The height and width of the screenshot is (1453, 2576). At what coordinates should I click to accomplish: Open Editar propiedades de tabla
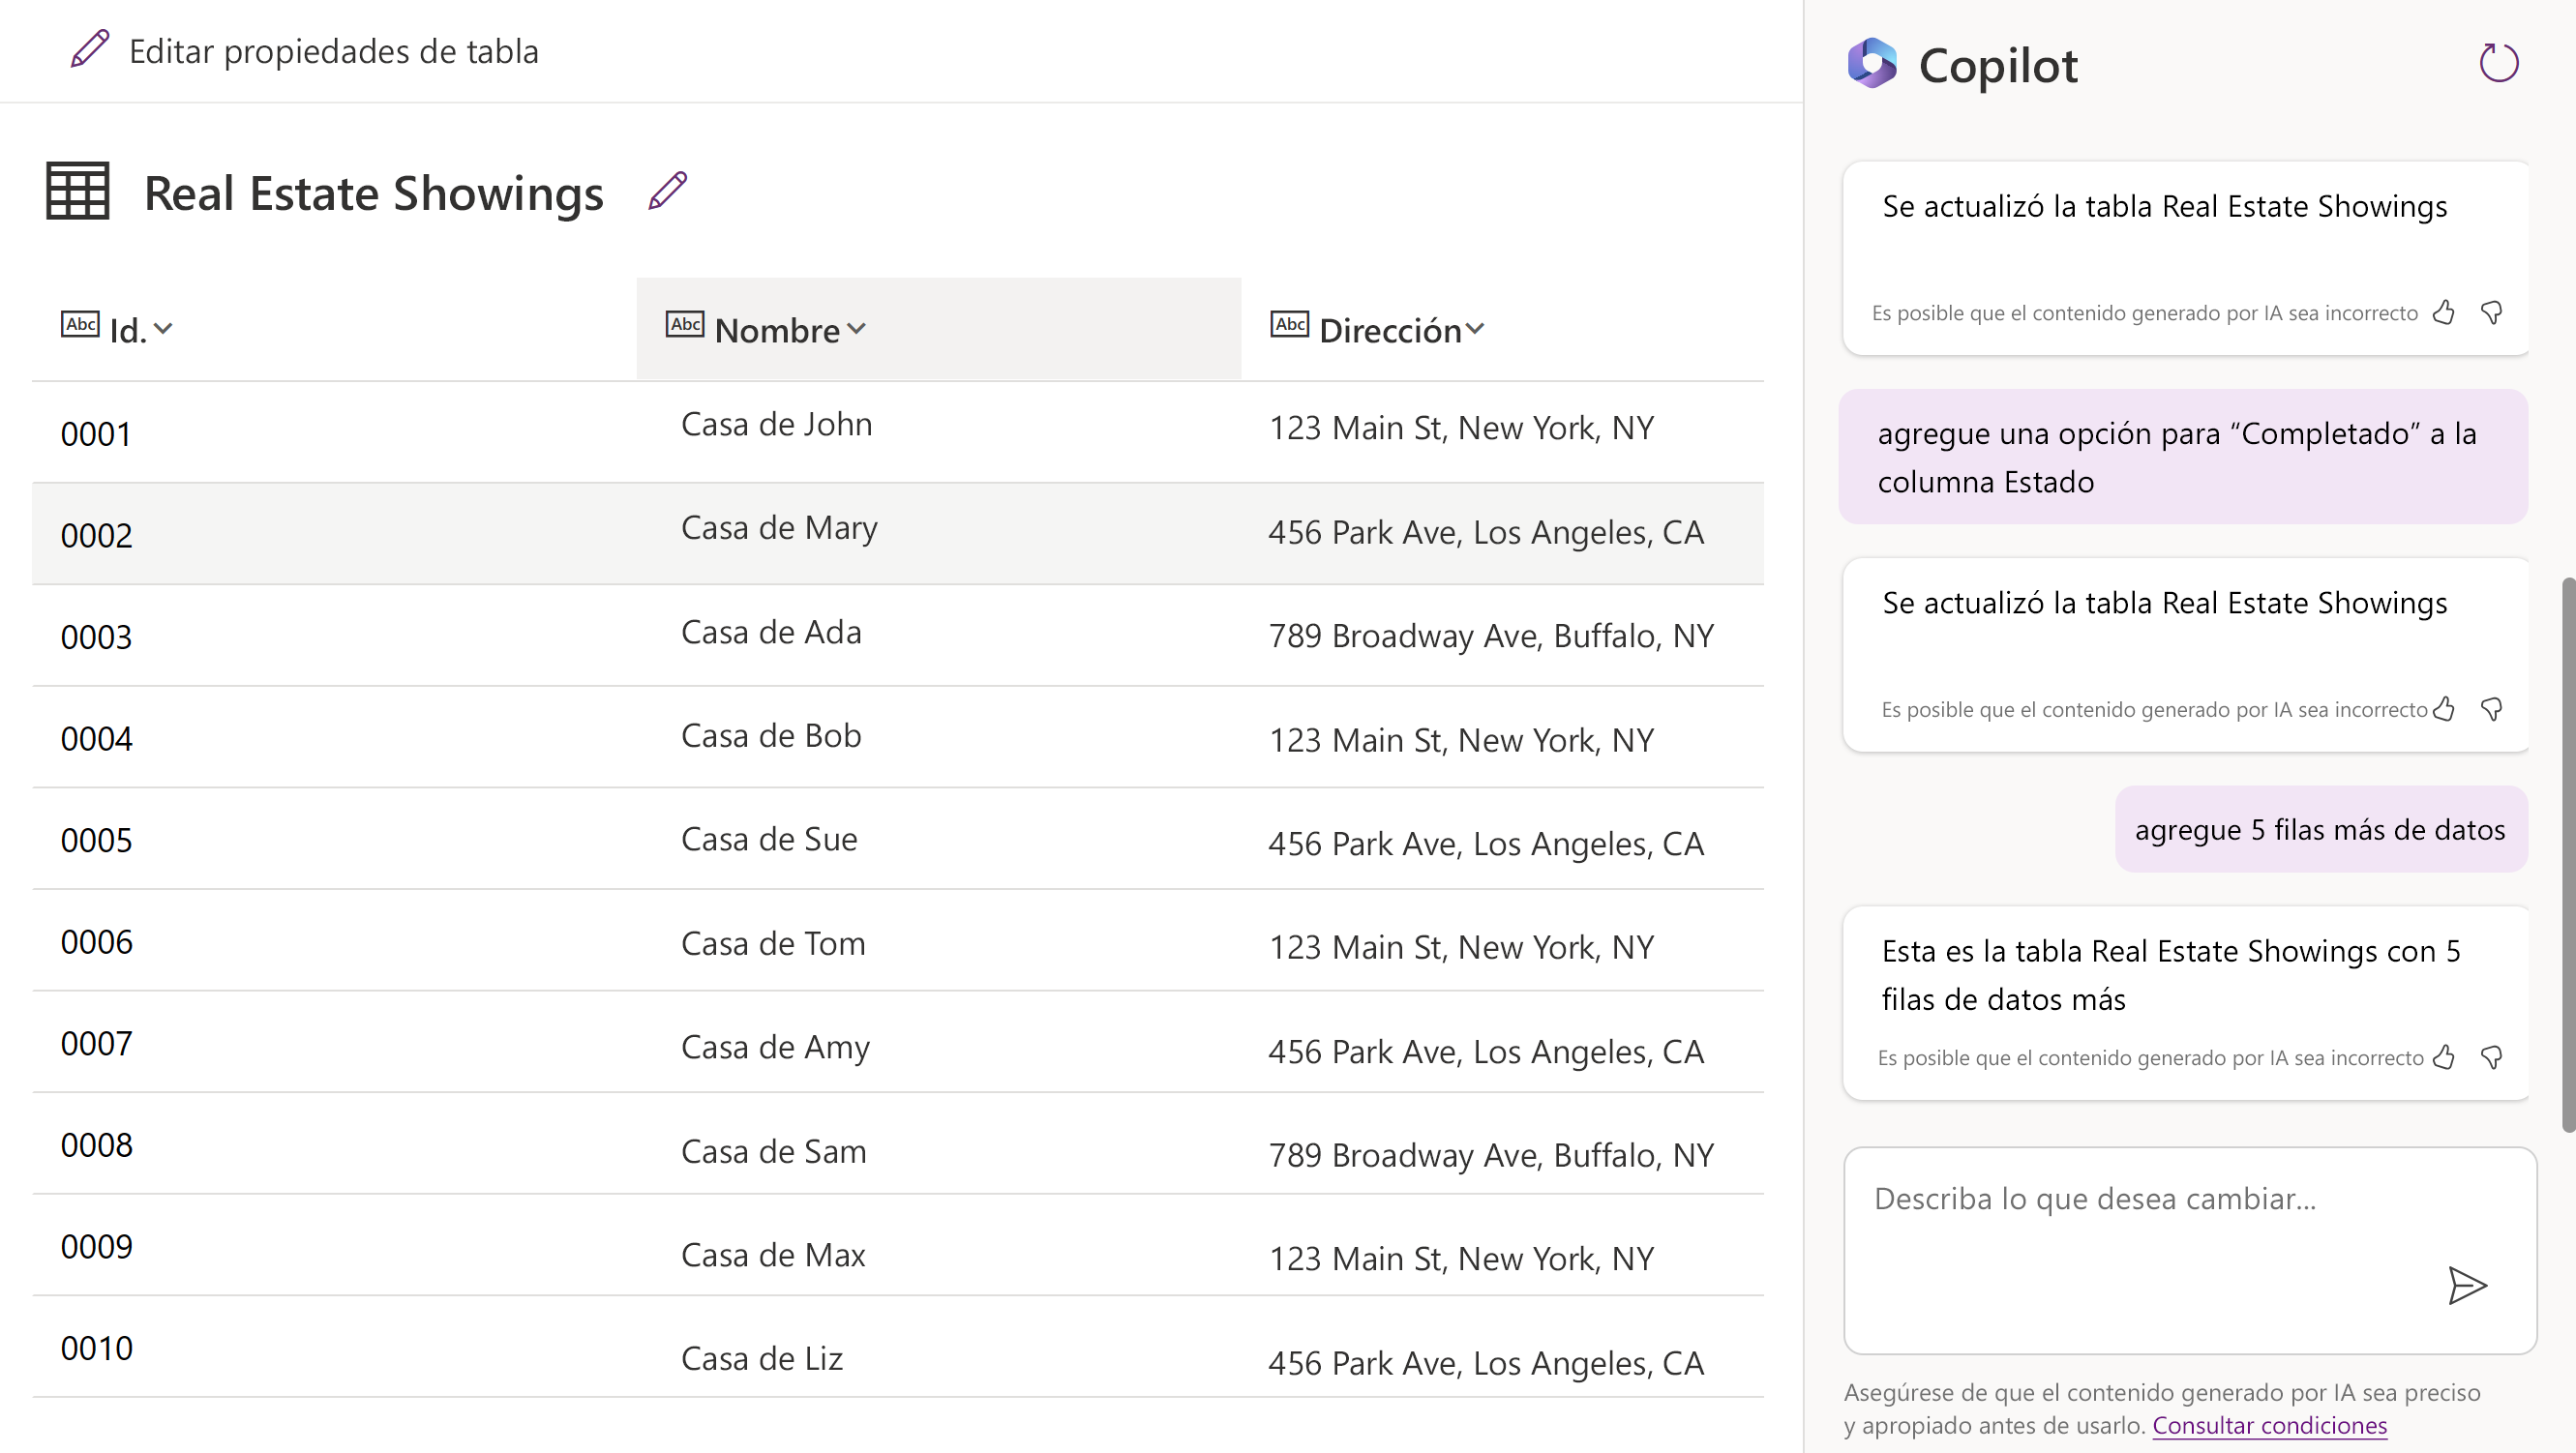304,50
